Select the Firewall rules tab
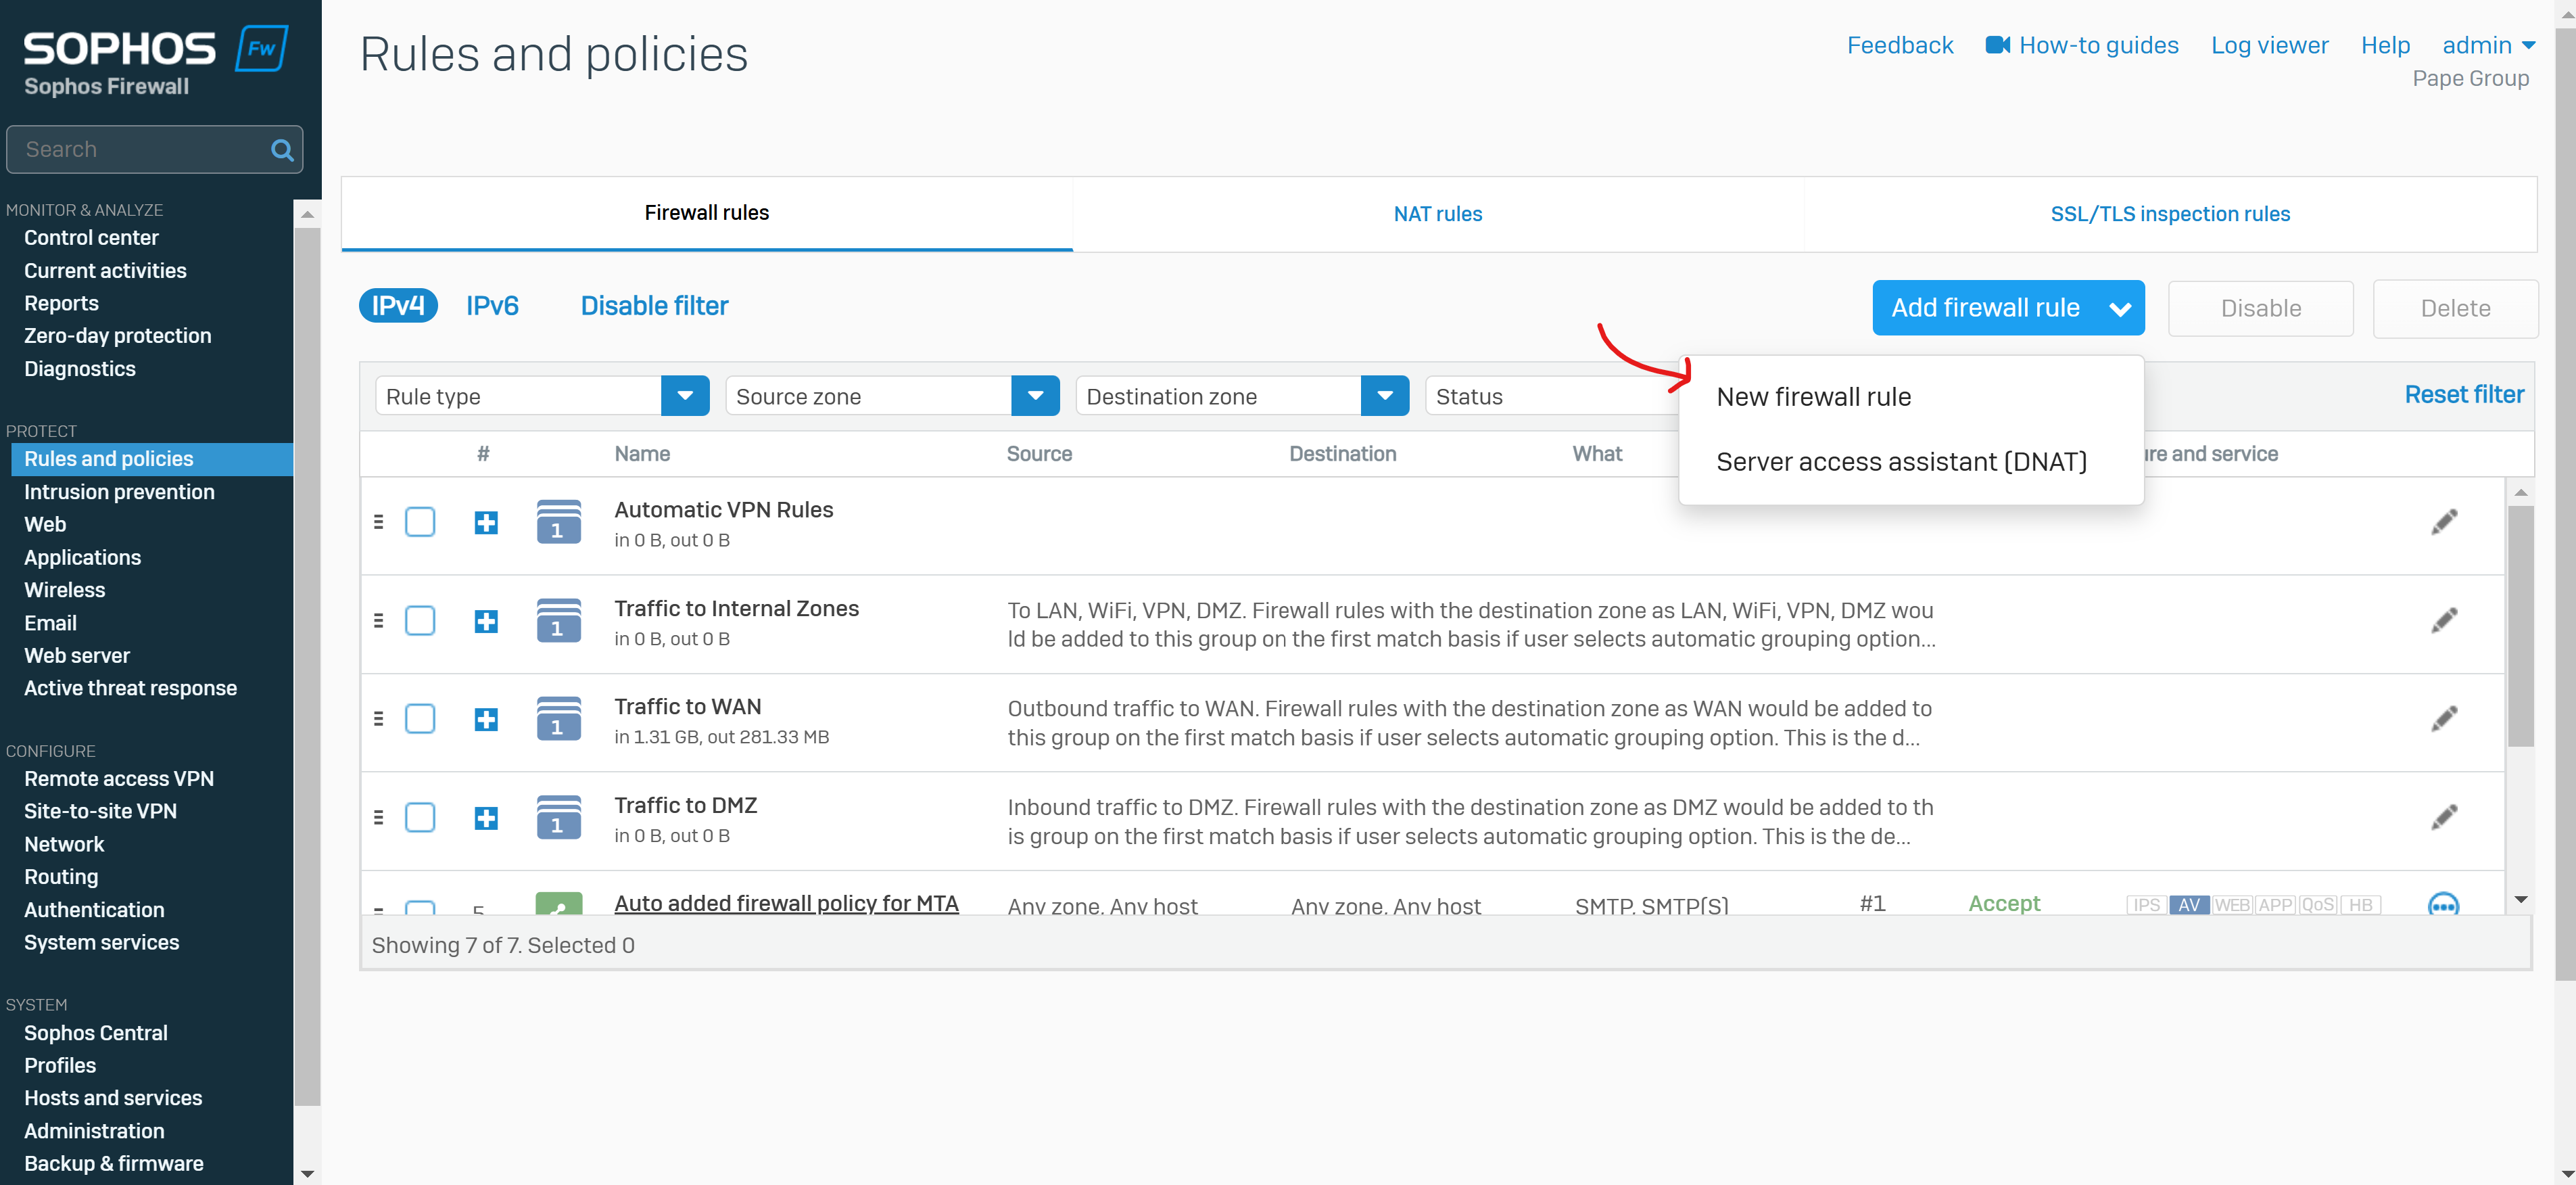The image size is (2576, 1185). pos(707,213)
